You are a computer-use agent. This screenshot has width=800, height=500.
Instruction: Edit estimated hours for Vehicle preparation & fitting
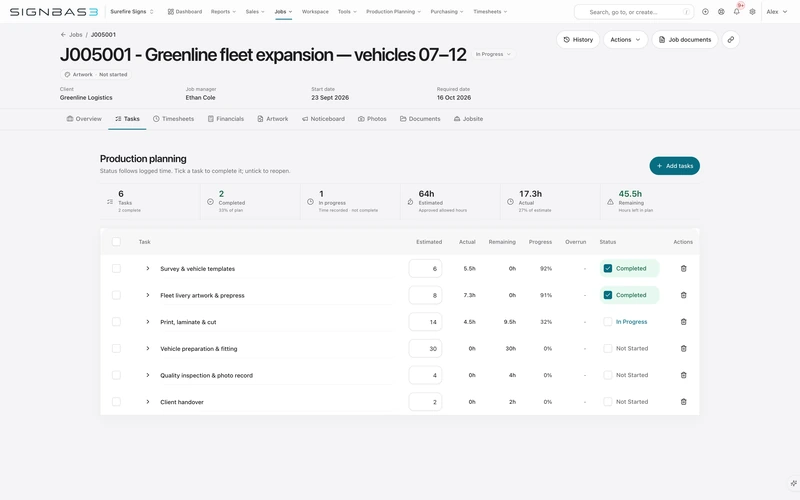click(x=425, y=348)
